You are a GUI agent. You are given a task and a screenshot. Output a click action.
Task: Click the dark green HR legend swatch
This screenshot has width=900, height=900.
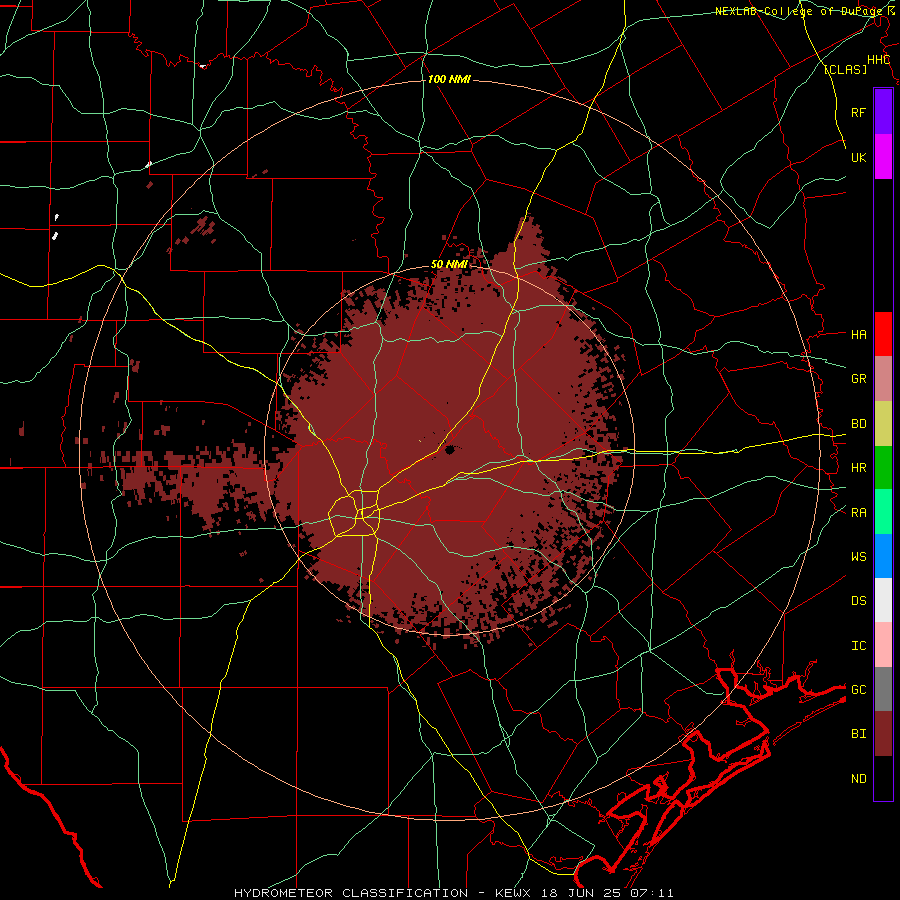point(883,467)
